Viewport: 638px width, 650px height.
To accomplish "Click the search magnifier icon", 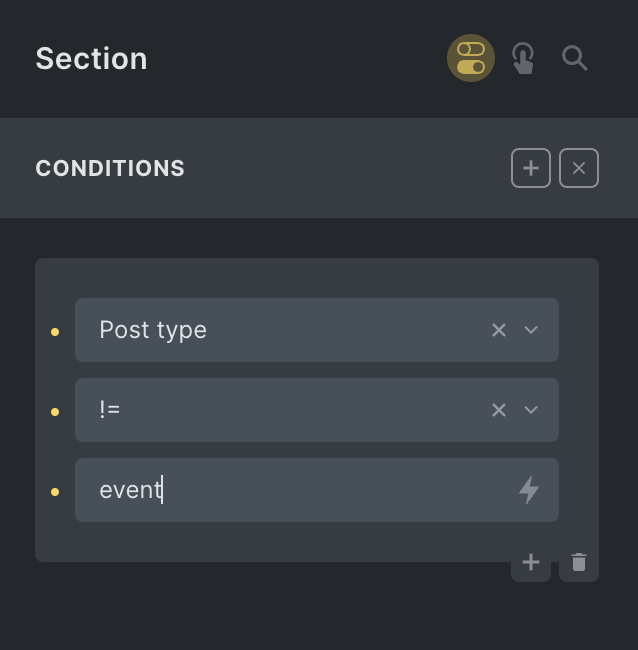I will coord(575,58).
